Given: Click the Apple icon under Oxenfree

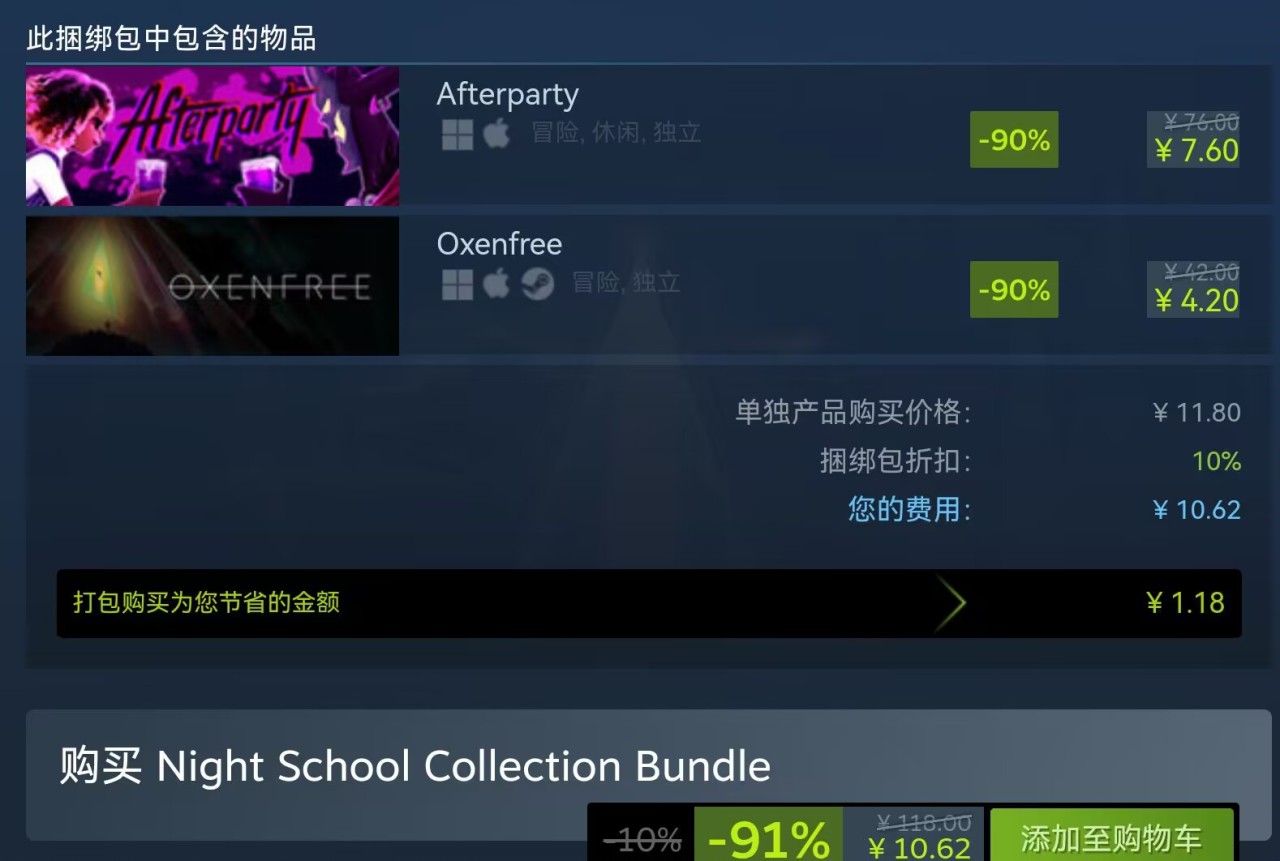Looking at the screenshot, I should coord(497,283).
